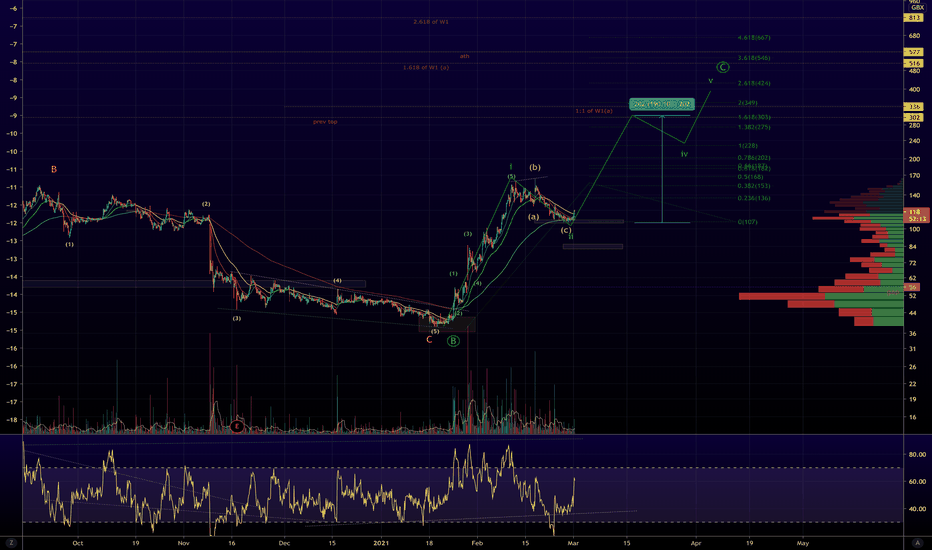The height and width of the screenshot is (550, 932).
Task: Click the Z timezone icon at bottom-left
Action: pyautogui.click(x=10, y=542)
